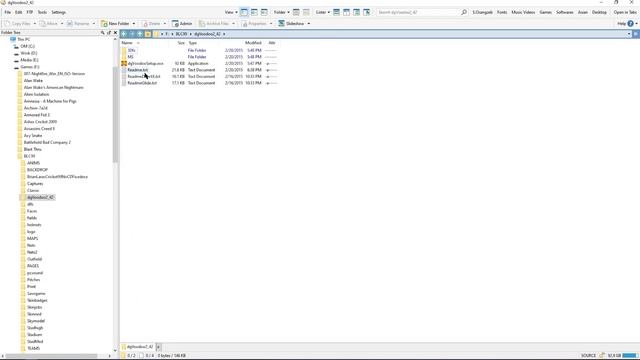Open the Copy Files dropdown arrow
640x360 pixels.
[x=35, y=24]
